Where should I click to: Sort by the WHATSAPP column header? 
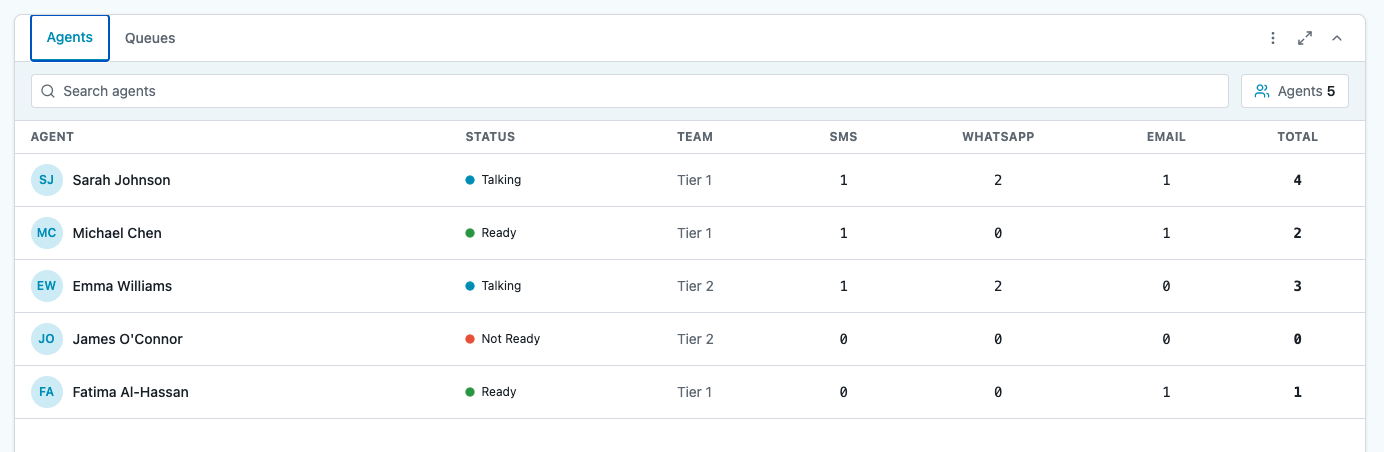click(998, 137)
